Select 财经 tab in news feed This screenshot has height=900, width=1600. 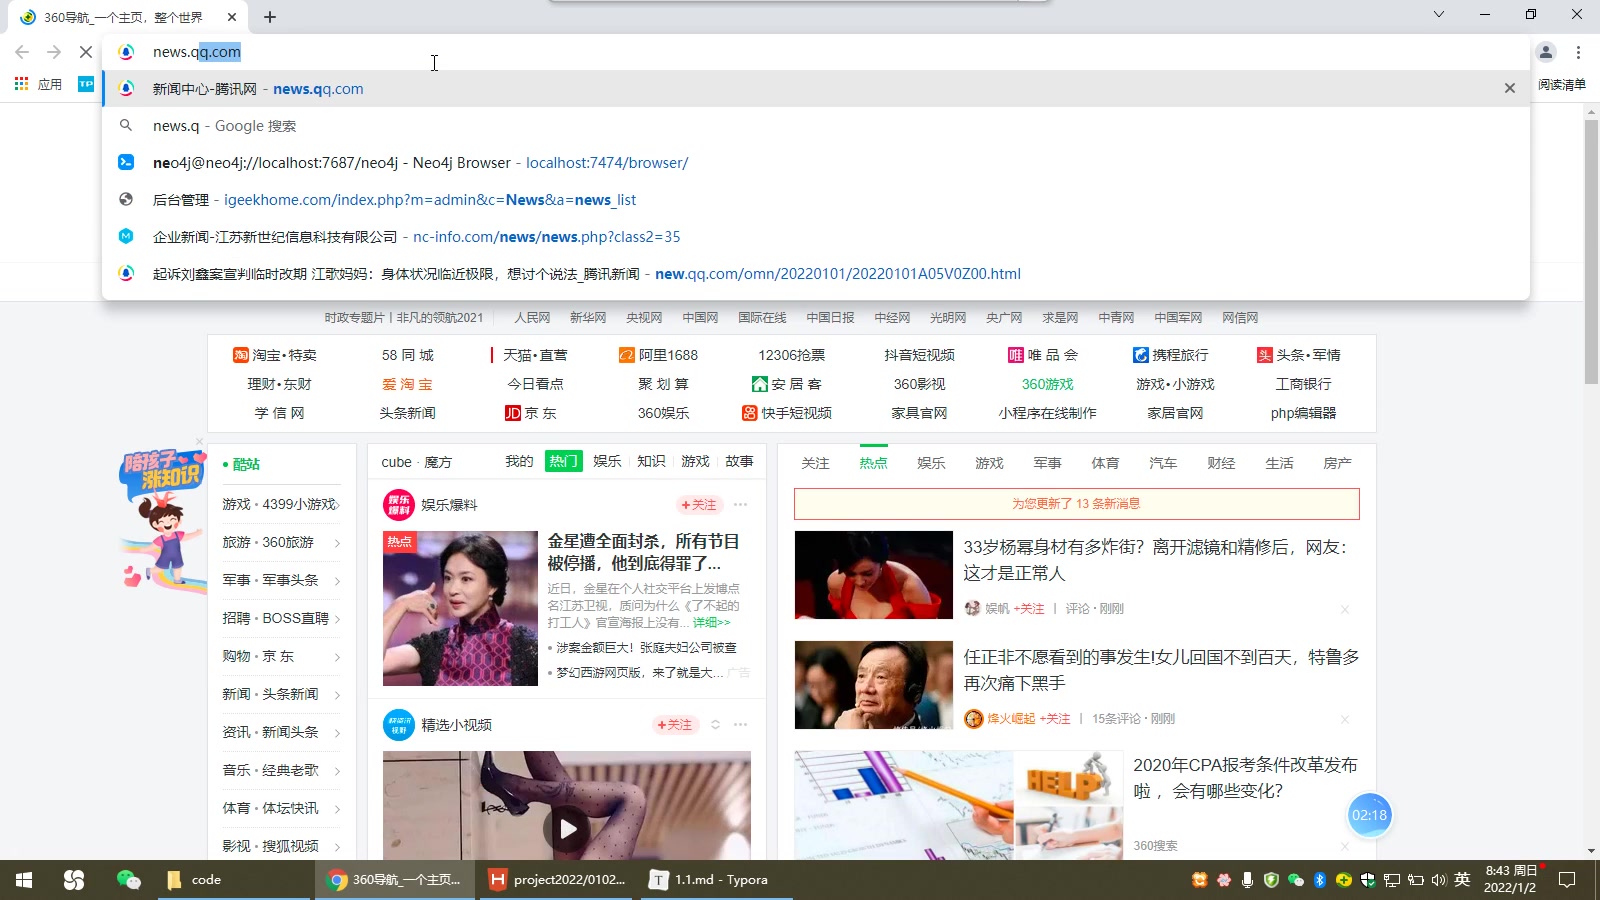pos(1221,463)
